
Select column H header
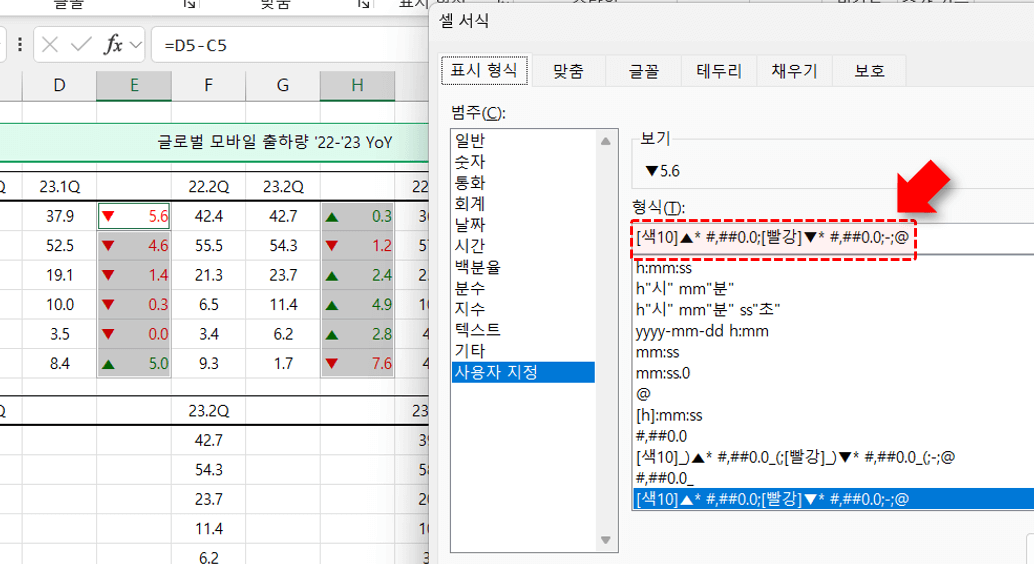(x=357, y=85)
